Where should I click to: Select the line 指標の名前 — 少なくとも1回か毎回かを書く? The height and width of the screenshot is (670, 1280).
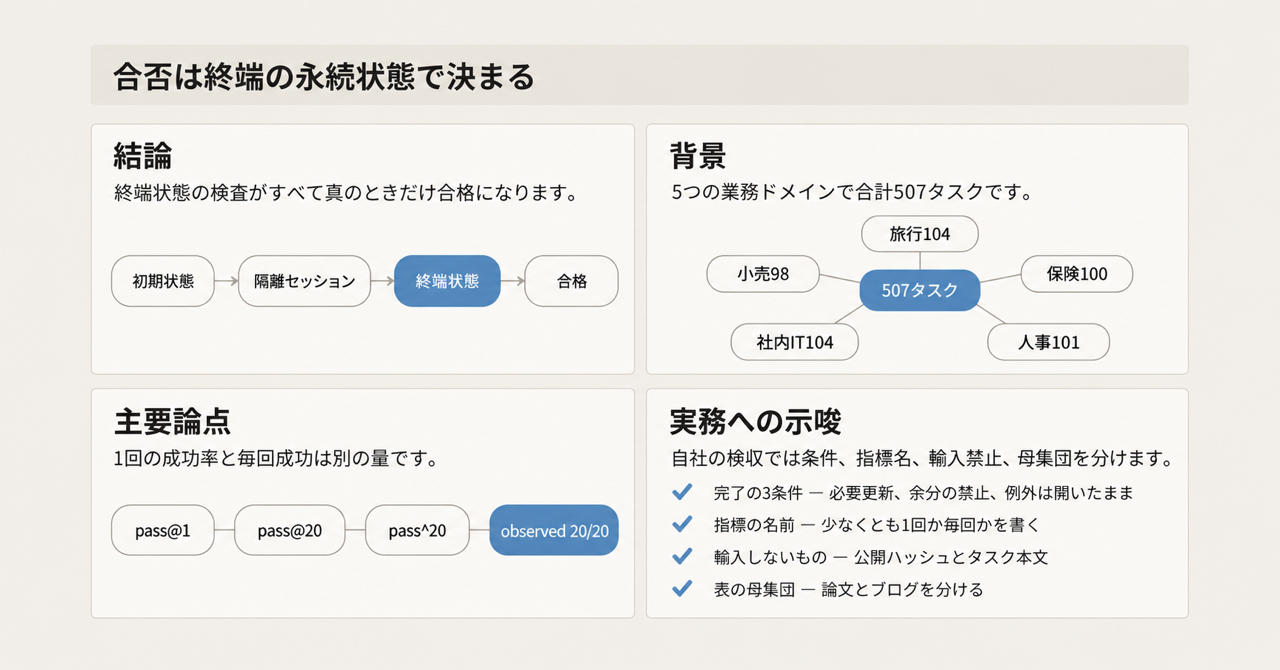coord(875,526)
